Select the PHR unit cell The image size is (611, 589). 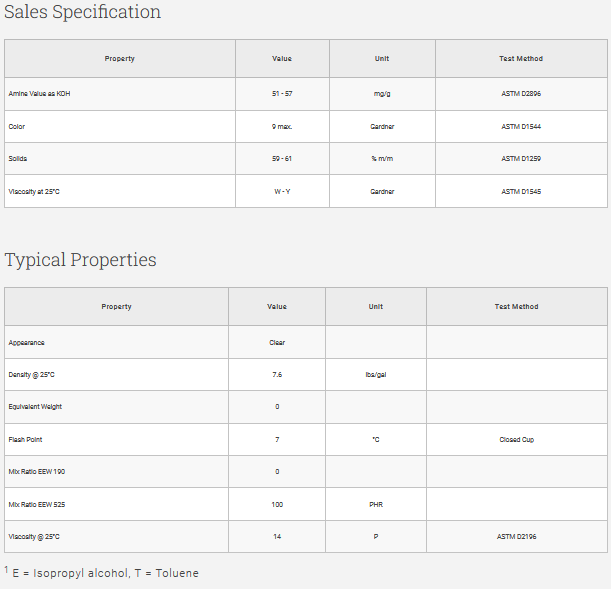(376, 504)
